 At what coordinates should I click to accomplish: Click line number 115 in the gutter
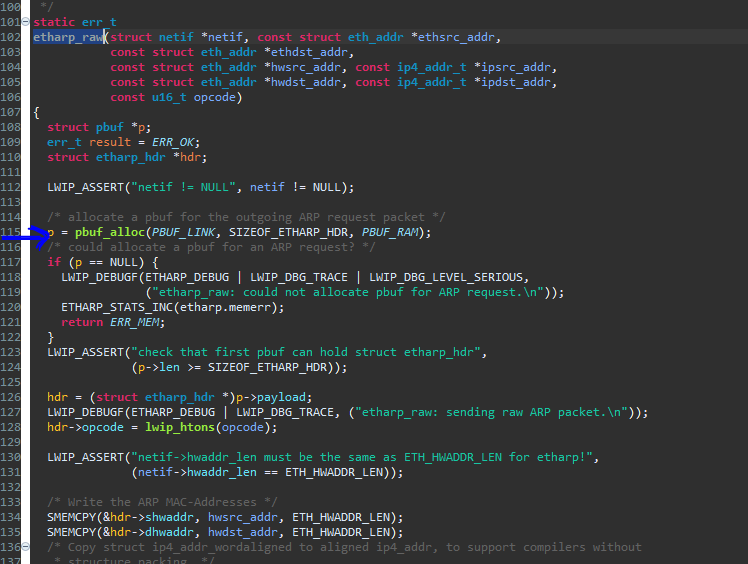(10, 232)
